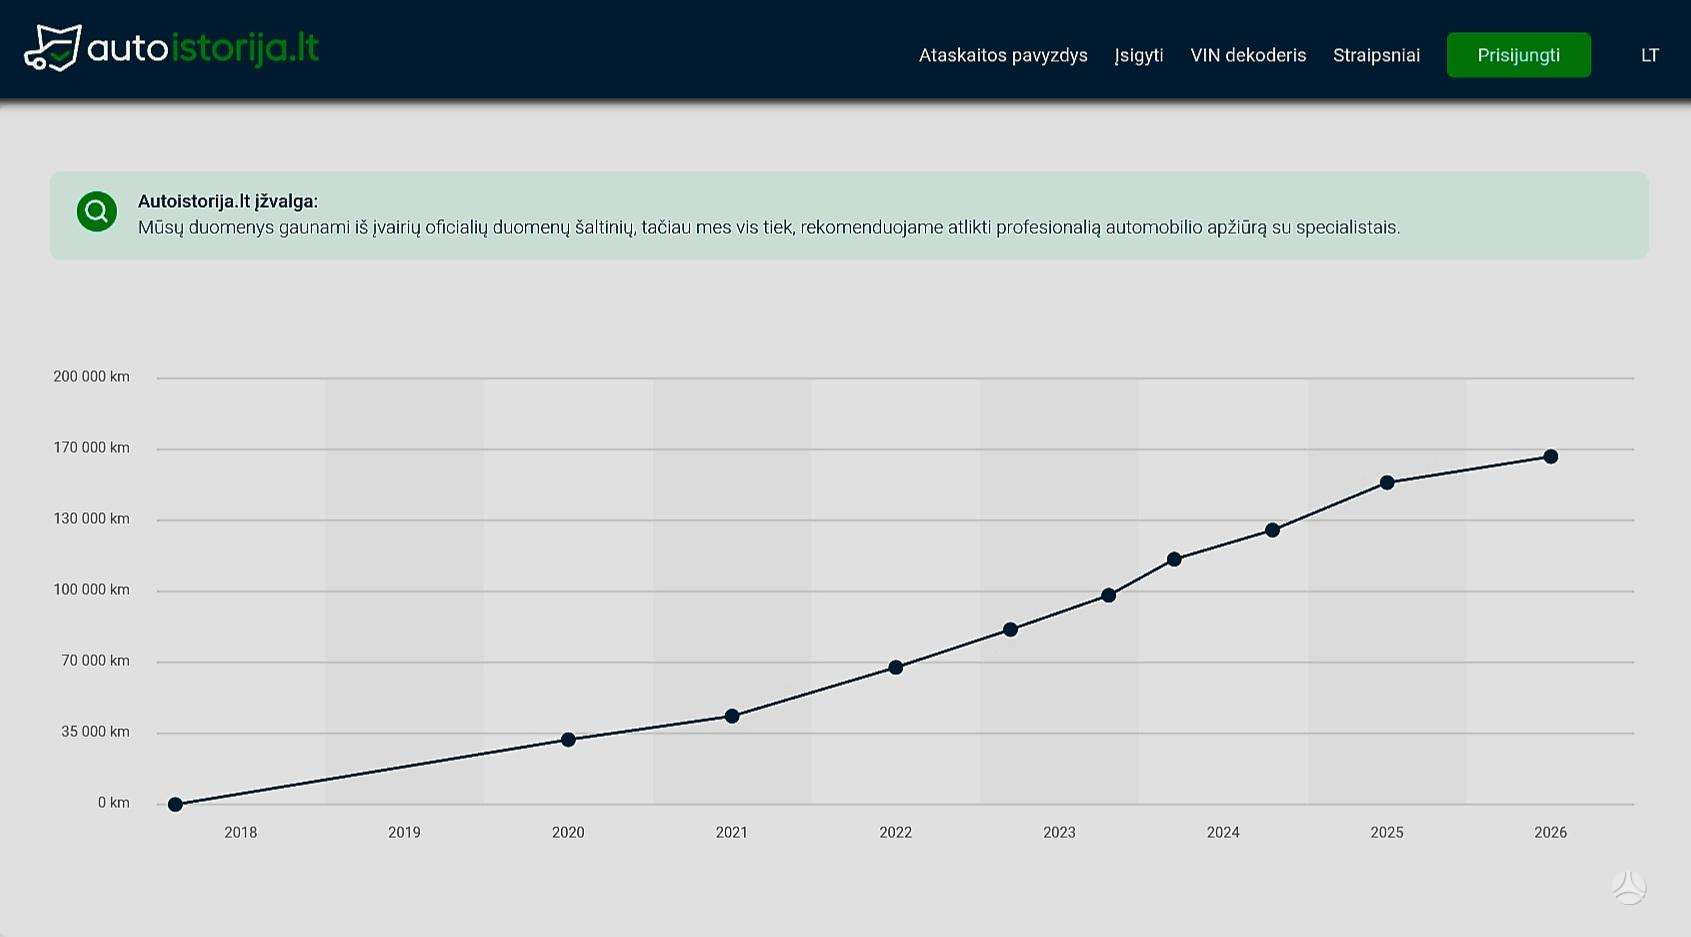Viewport: 1691px width, 937px height.
Task: Click the 100 000 km axis label
Action: tap(91, 590)
